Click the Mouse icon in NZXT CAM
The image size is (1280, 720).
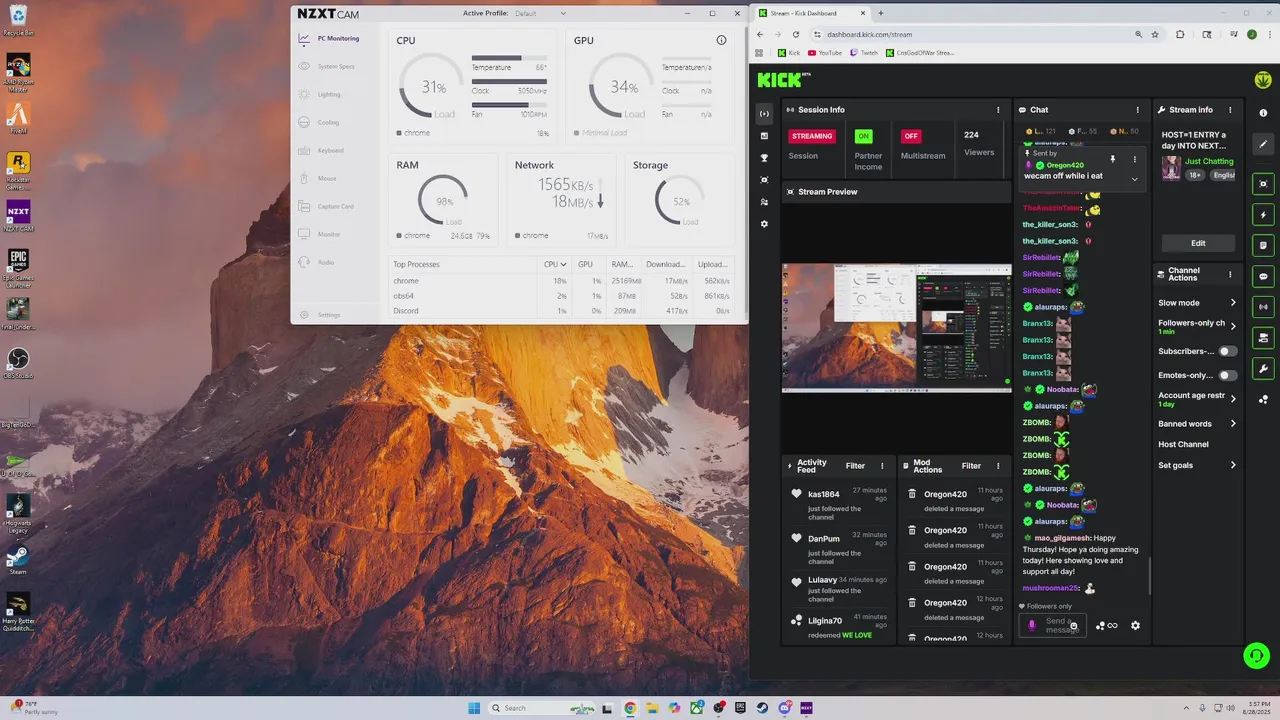(305, 179)
